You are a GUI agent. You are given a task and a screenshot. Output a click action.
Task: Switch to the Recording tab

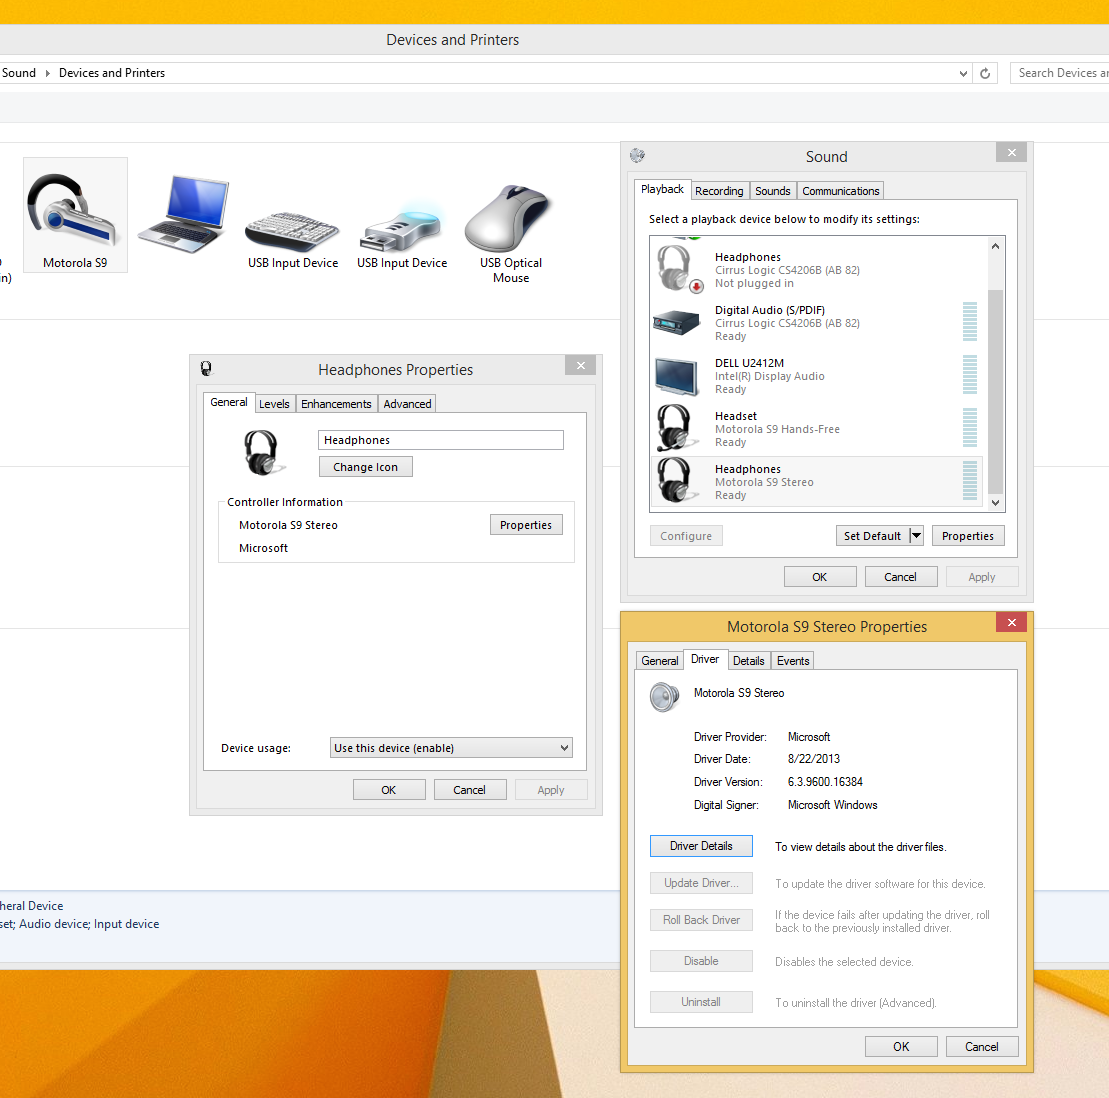click(x=719, y=191)
